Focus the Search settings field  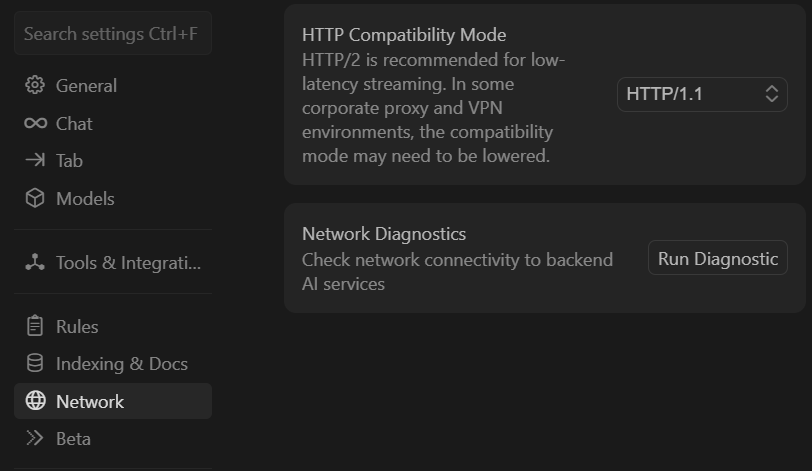point(113,34)
